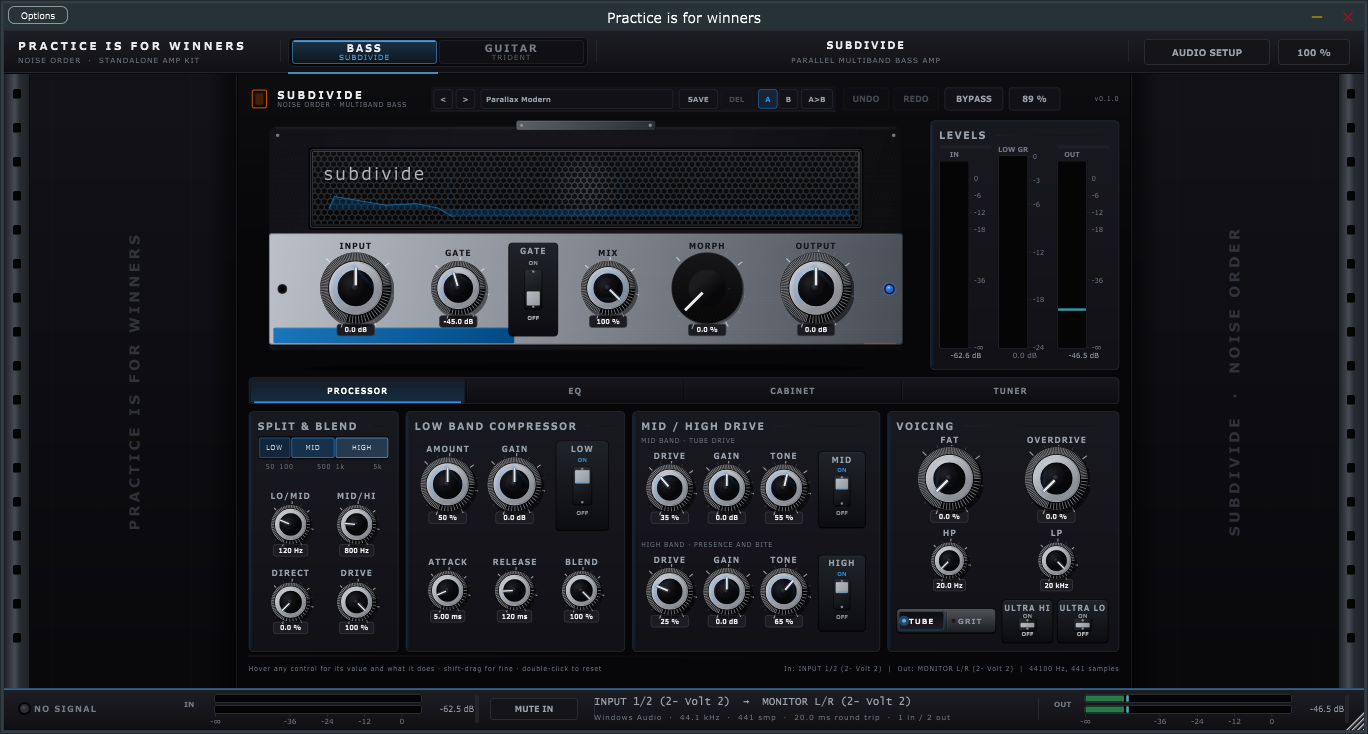
Task: Click the compressor BLEND knob
Action: 581,591
